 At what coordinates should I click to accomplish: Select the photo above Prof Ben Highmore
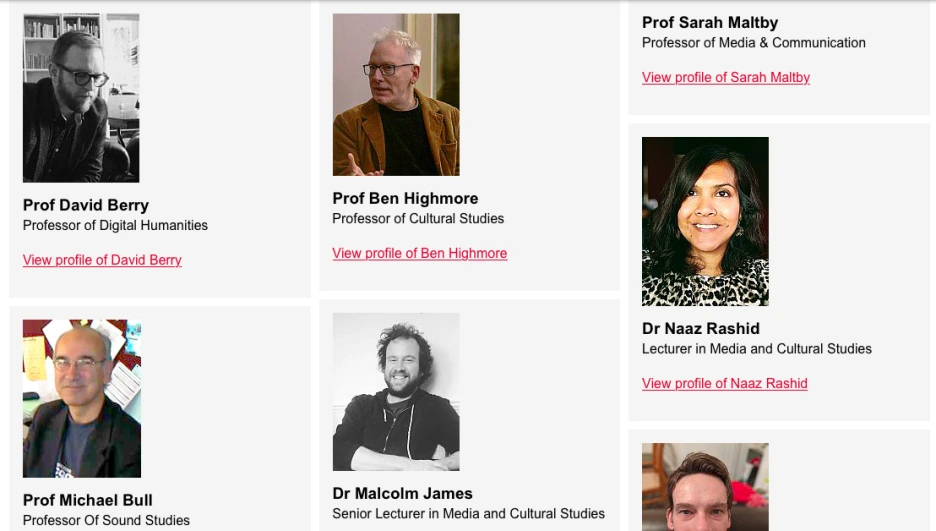pos(396,95)
